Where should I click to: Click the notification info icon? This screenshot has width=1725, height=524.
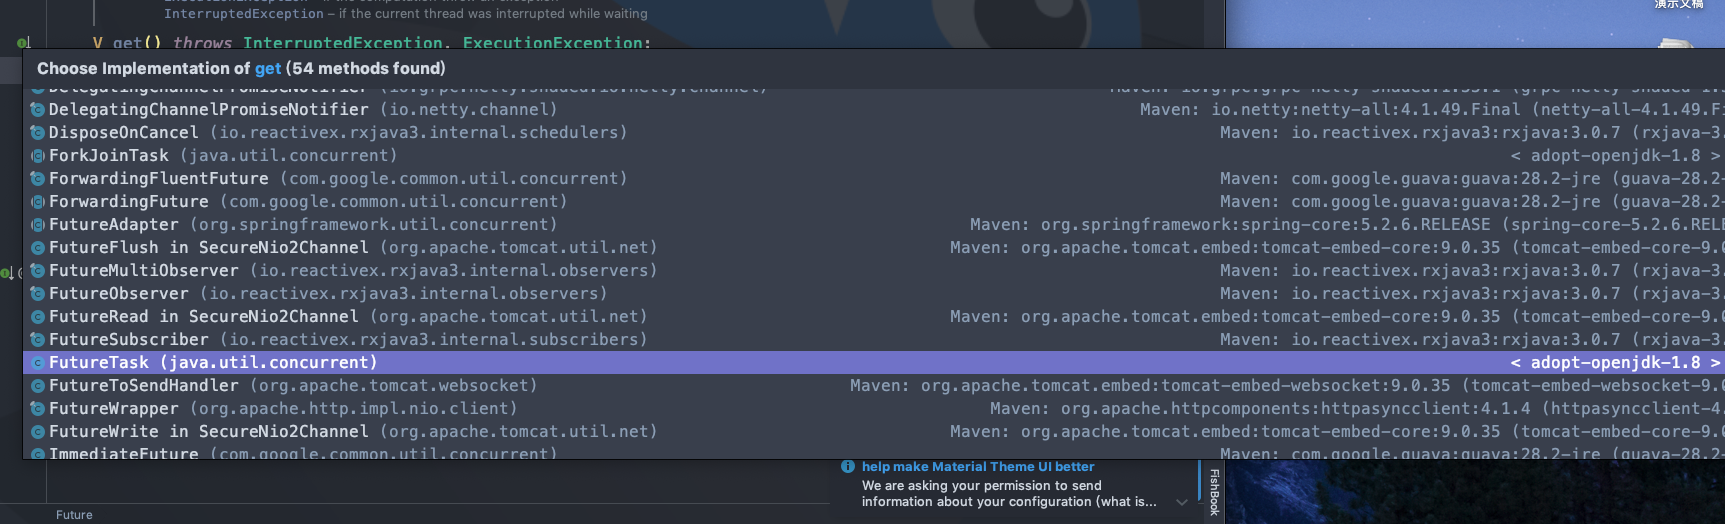(x=848, y=467)
